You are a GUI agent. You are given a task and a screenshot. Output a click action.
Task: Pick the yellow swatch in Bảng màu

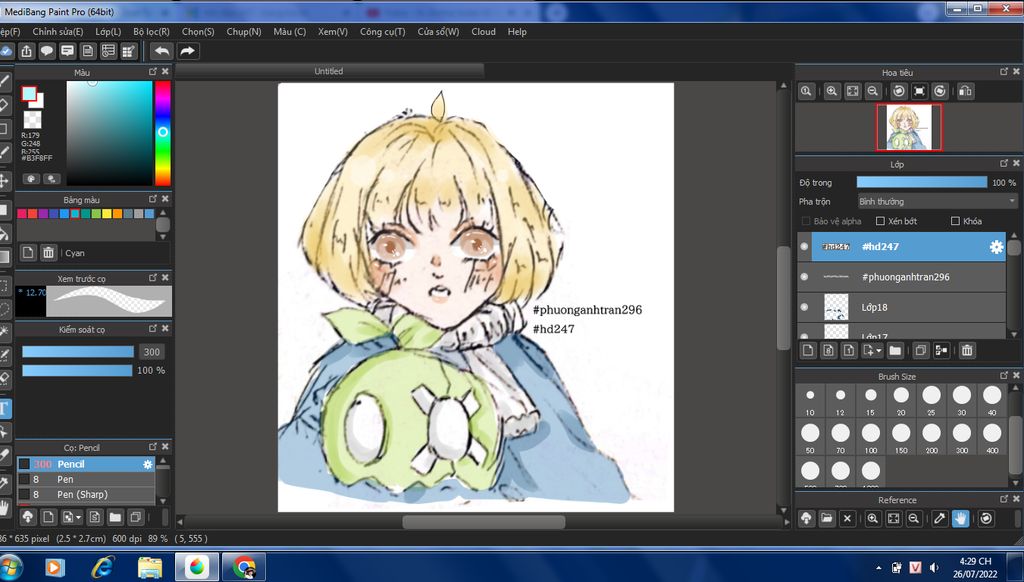107,214
